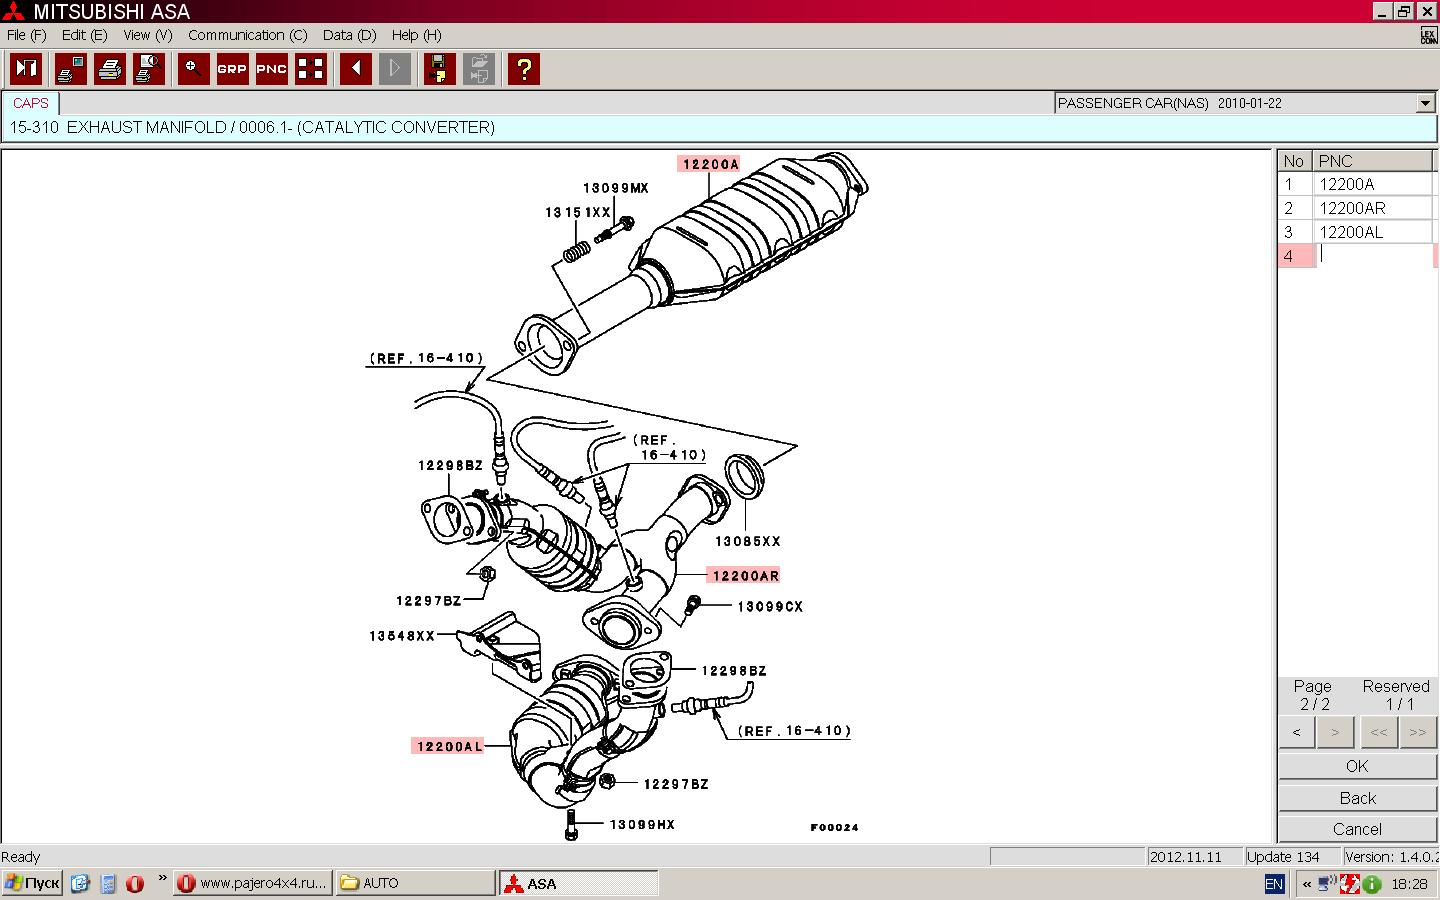This screenshot has height=900, width=1440.
Task: Click the empty PNC field in row 4
Action: pyautogui.click(x=1373, y=256)
